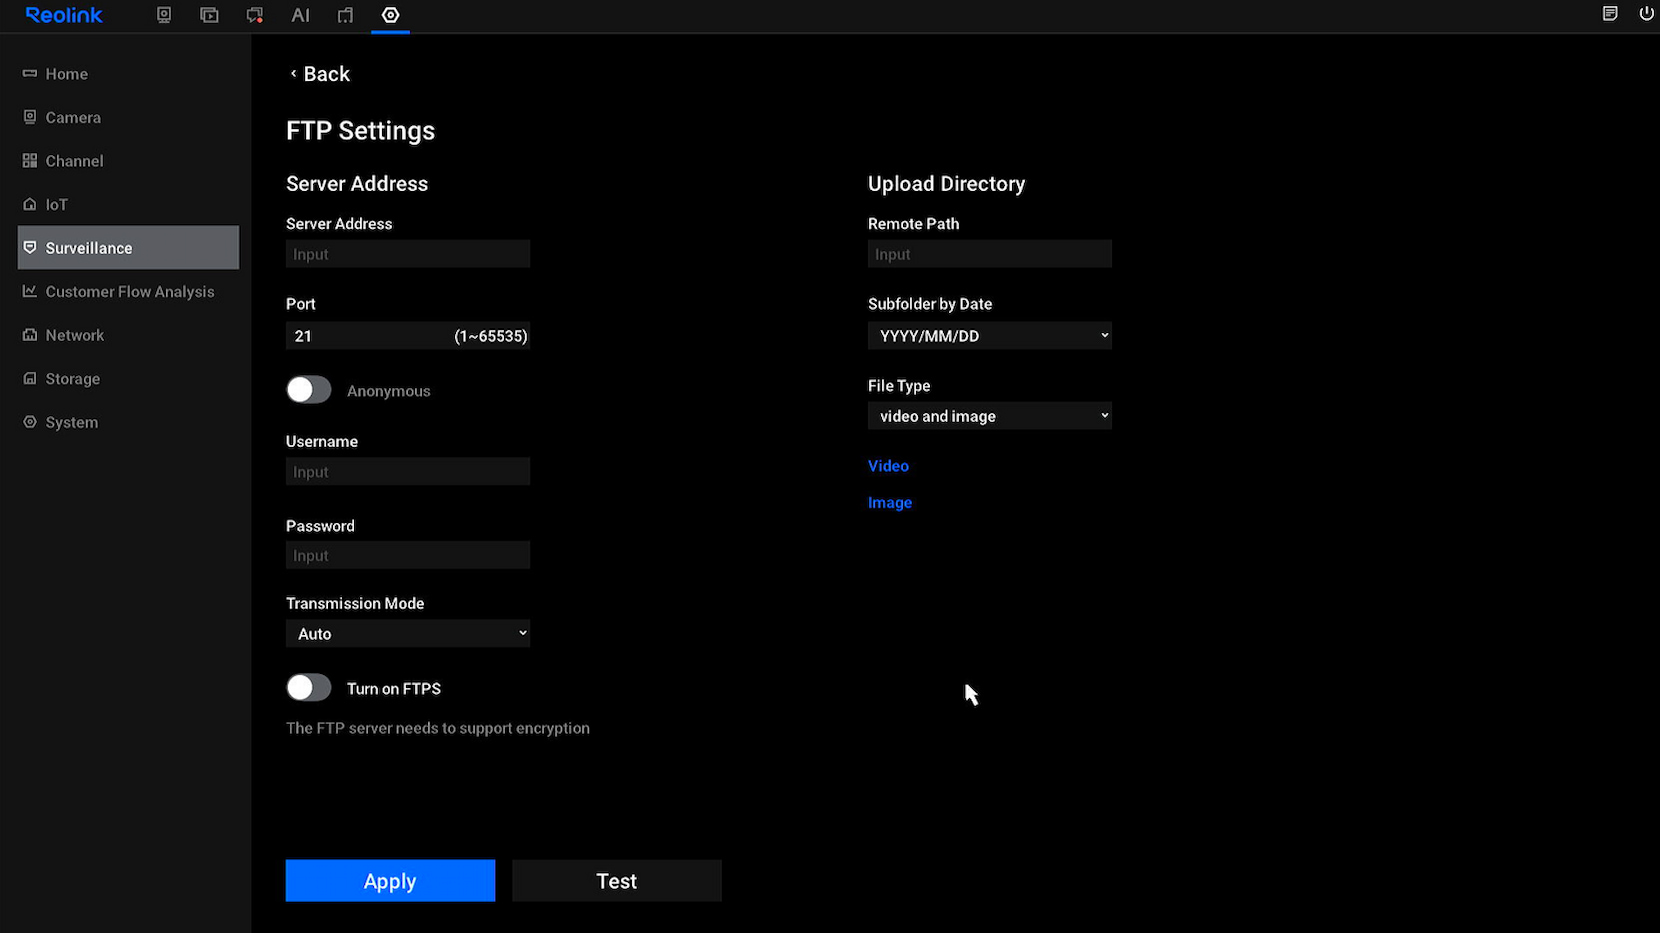Click the Channel grid icon in the sidebar
The width and height of the screenshot is (1660, 933).
(30, 160)
